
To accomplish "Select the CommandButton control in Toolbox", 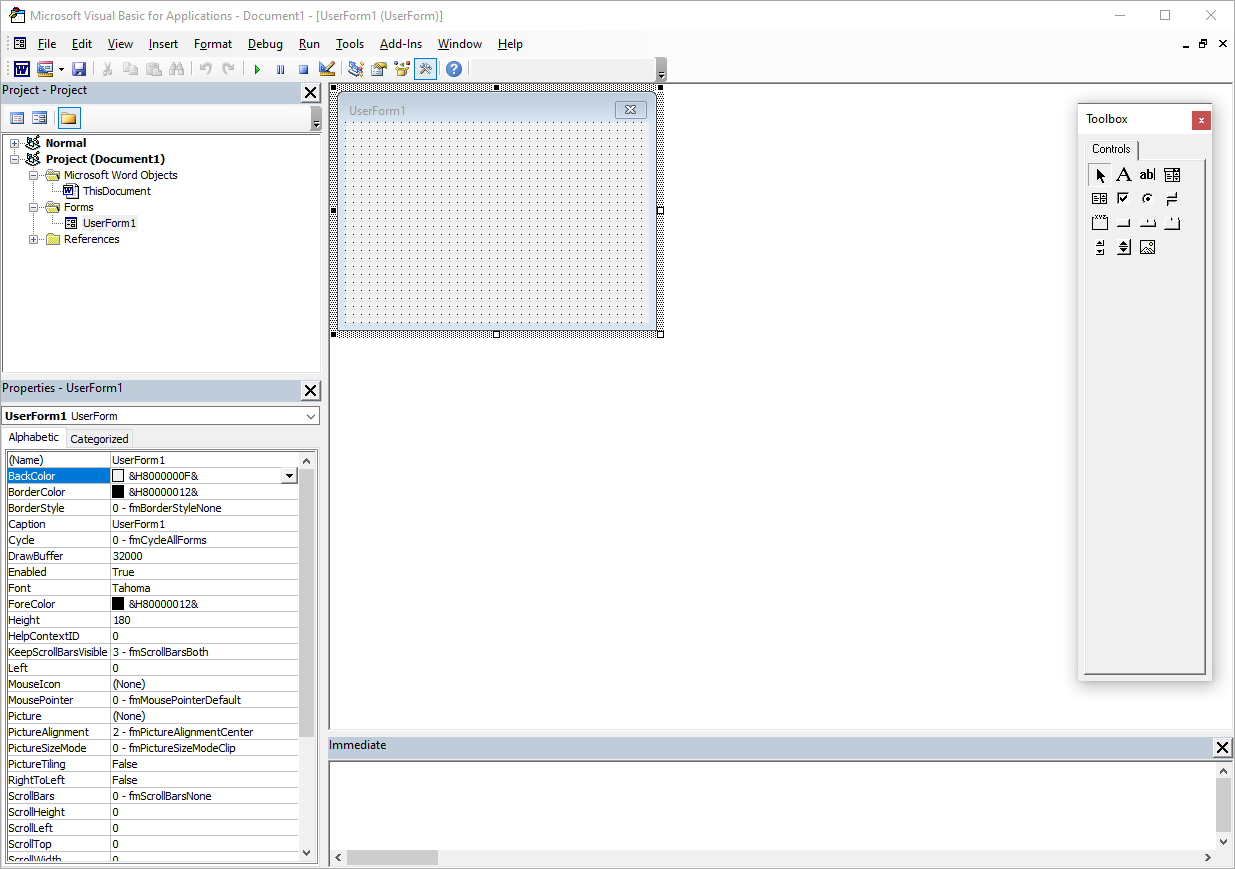I will pos(1124,223).
